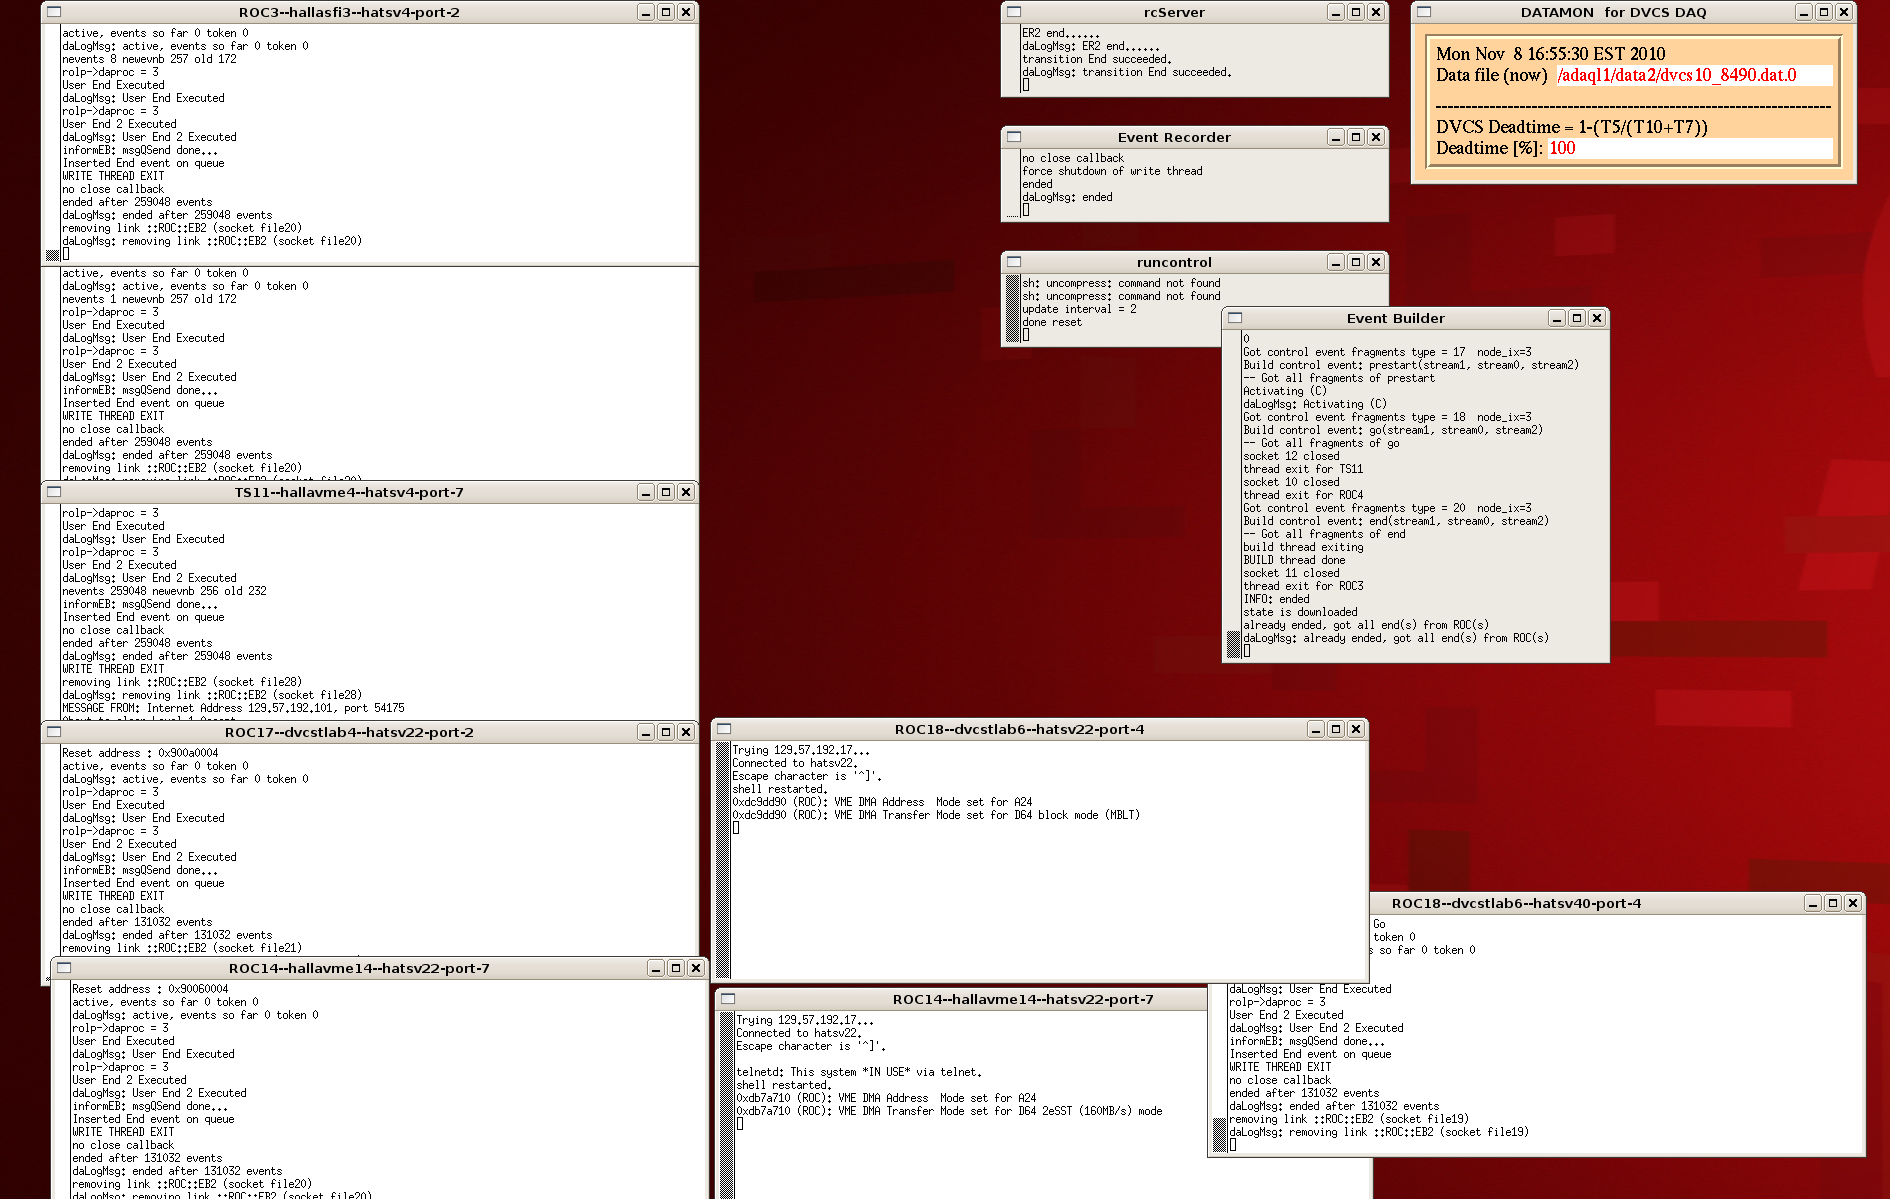Open the Event Recorder window menu icon
Image resolution: width=1890 pixels, height=1199 pixels.
1014,137
